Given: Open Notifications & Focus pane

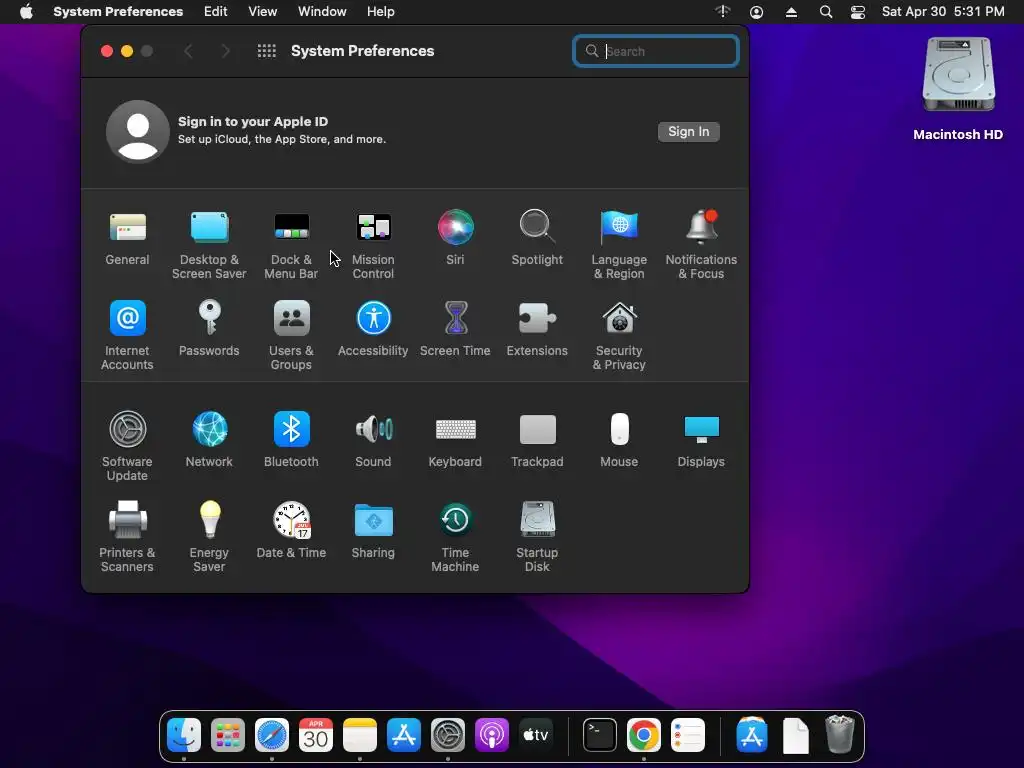Looking at the screenshot, I should (x=701, y=245).
